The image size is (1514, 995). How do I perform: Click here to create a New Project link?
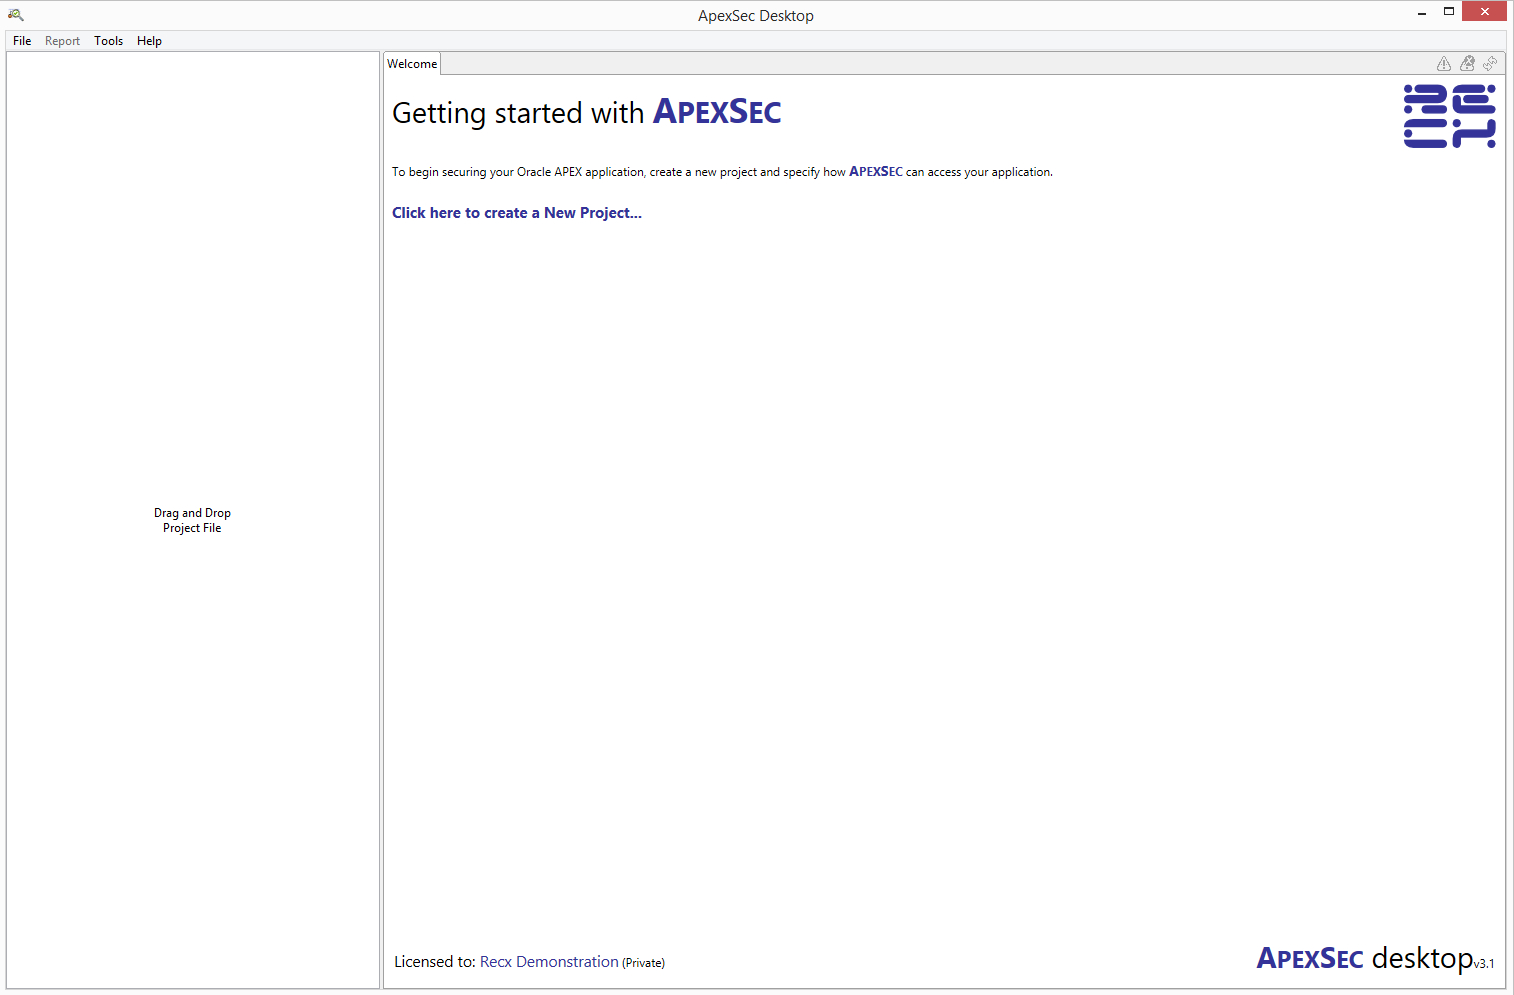[x=517, y=213]
